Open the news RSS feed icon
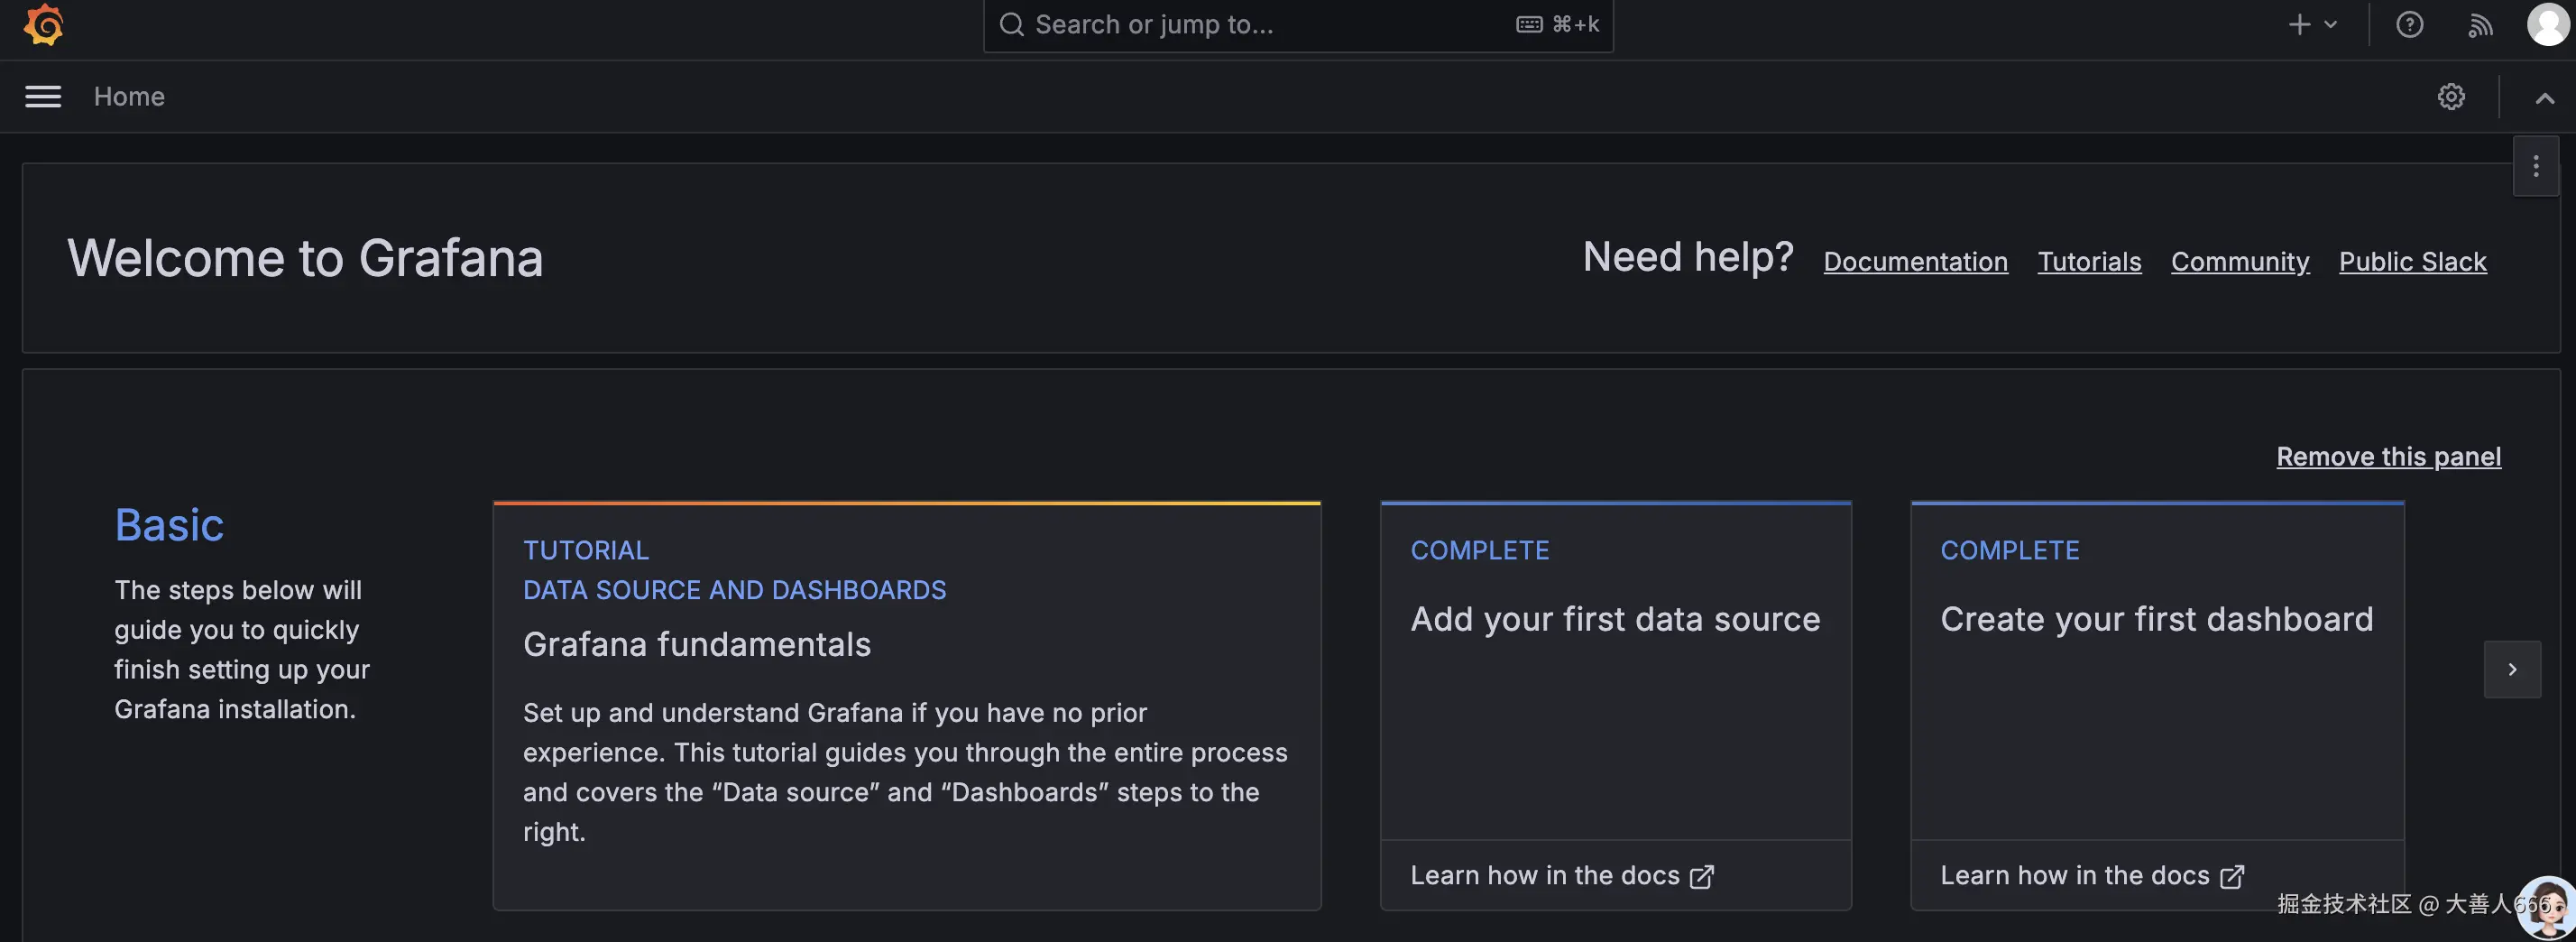Image resolution: width=2576 pixels, height=942 pixels. pos(2480,25)
